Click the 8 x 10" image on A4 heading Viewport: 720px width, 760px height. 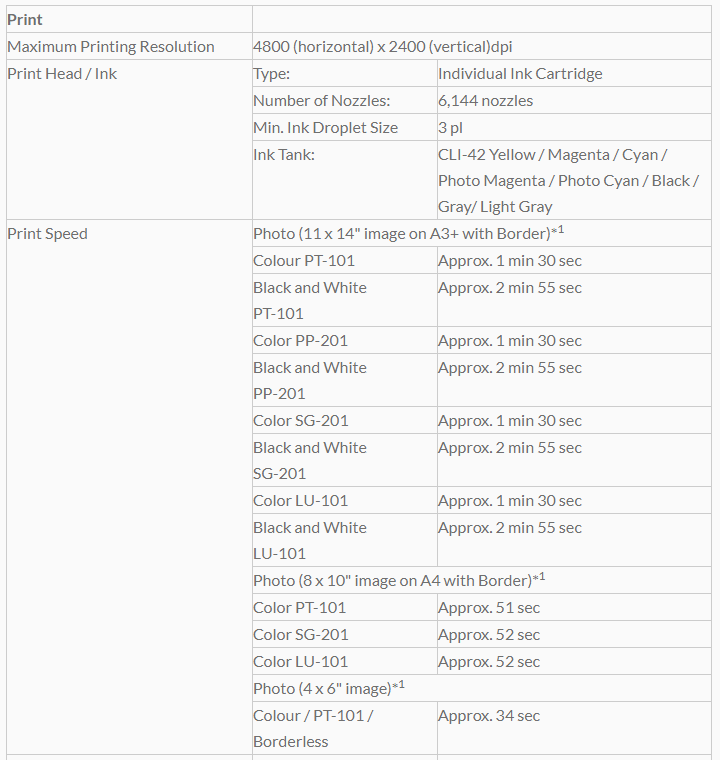click(x=395, y=581)
